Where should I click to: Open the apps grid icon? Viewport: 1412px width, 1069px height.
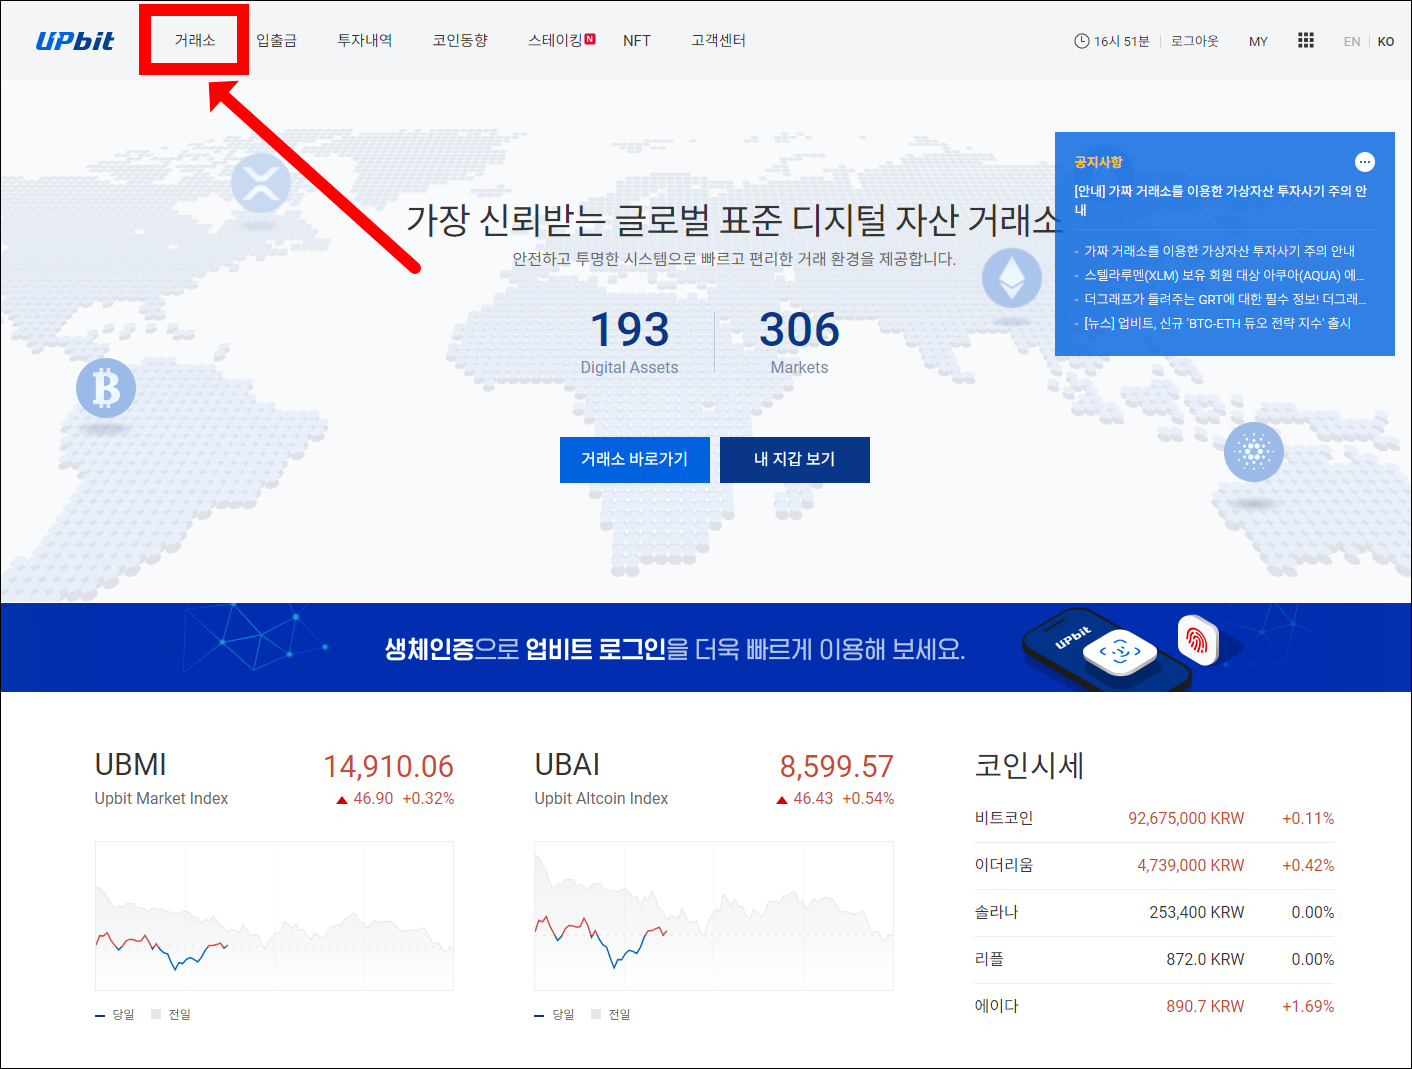click(x=1306, y=40)
